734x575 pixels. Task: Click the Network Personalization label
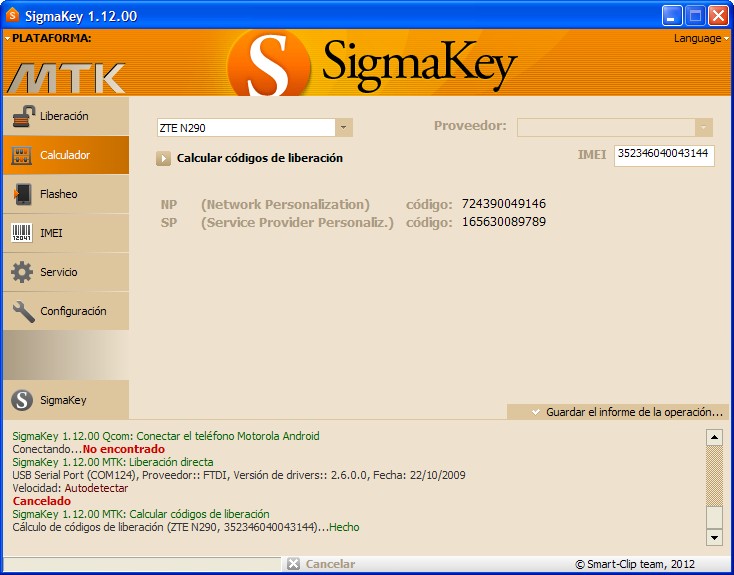coord(285,205)
